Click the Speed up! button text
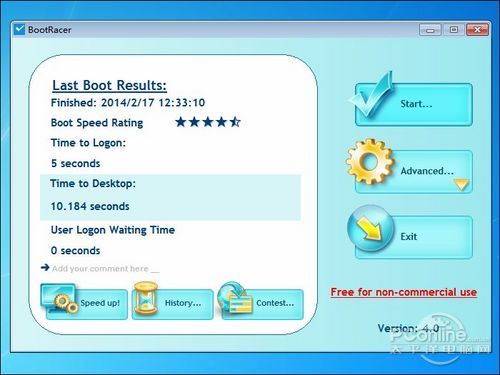This screenshot has height=375, width=500. tap(100, 303)
